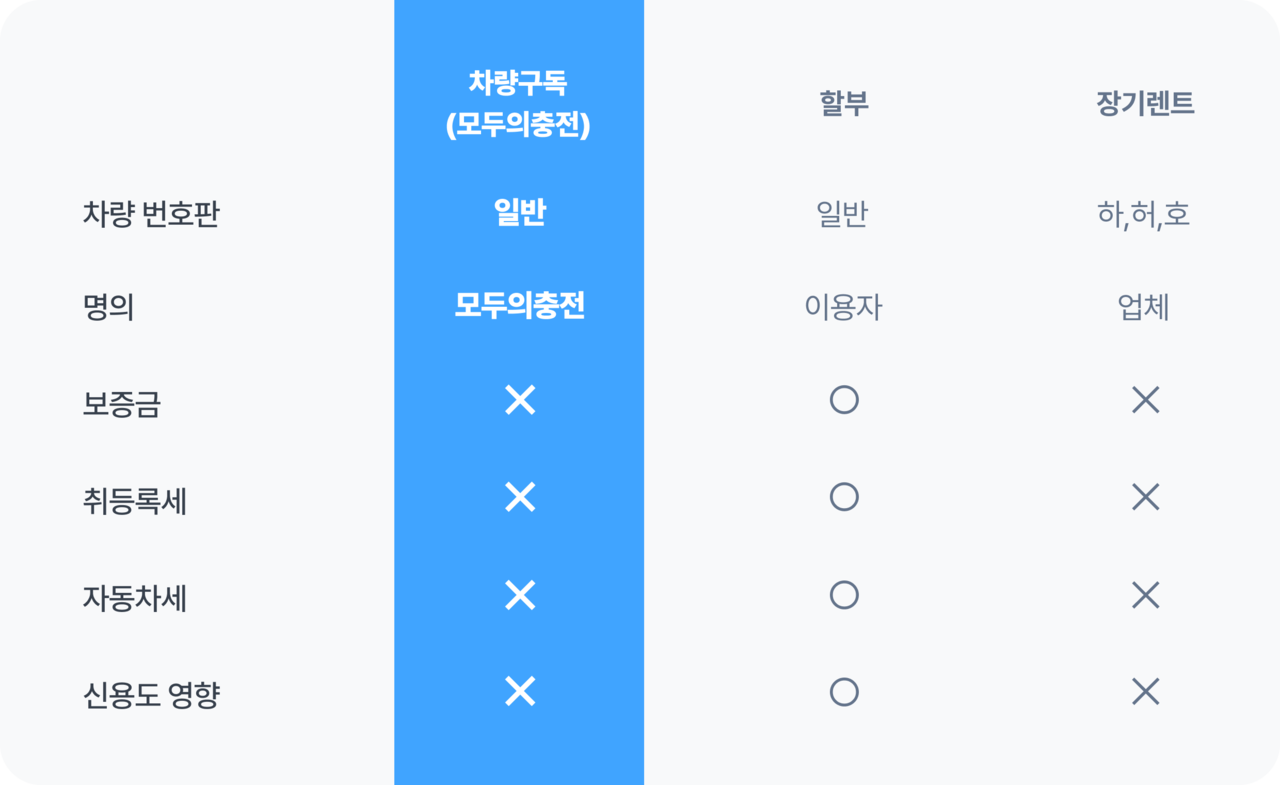Click the circle icon for 취등록세 under 할부

pyautogui.click(x=844, y=497)
